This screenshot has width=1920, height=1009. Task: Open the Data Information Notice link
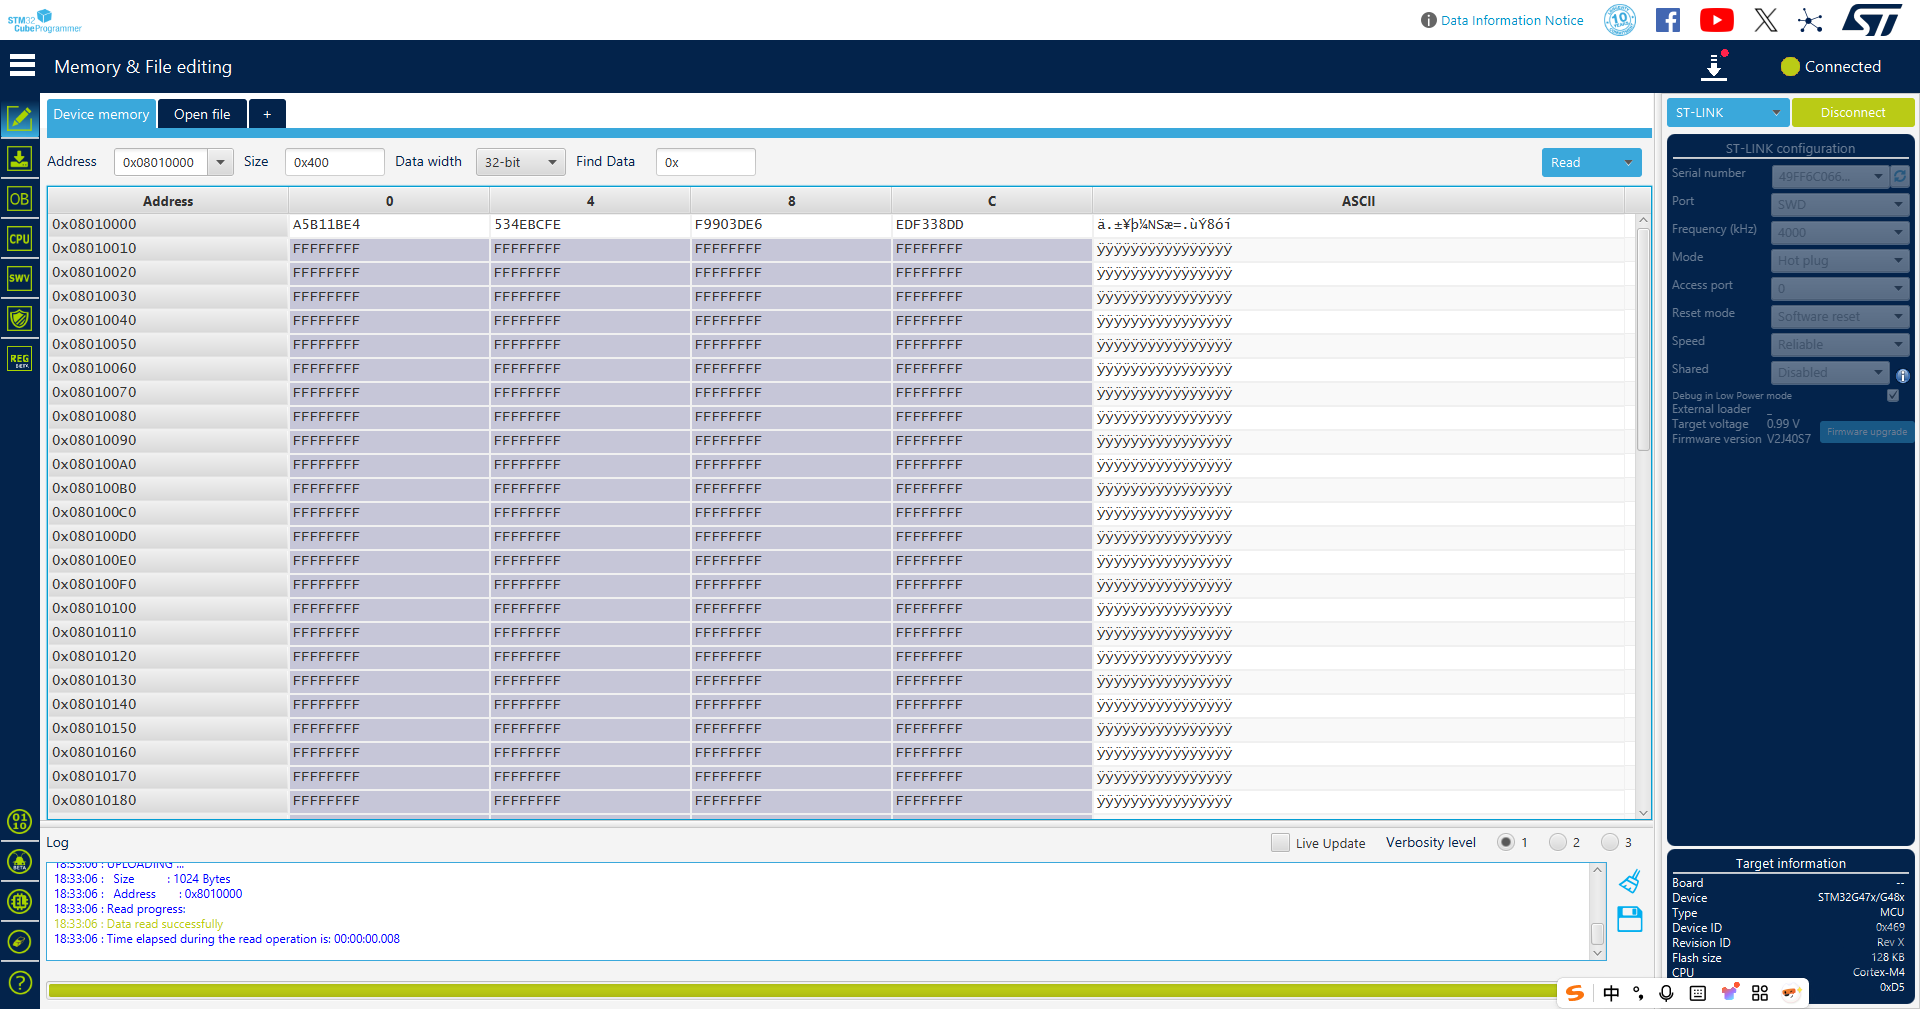point(1511,20)
